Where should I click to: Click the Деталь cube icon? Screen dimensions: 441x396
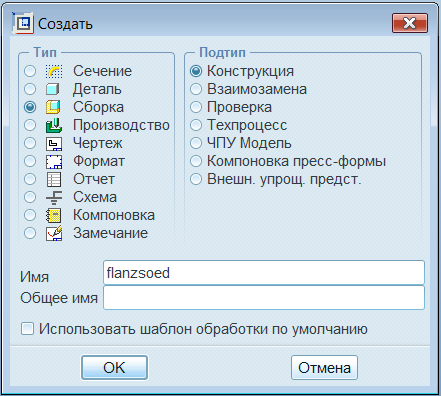coord(53,89)
